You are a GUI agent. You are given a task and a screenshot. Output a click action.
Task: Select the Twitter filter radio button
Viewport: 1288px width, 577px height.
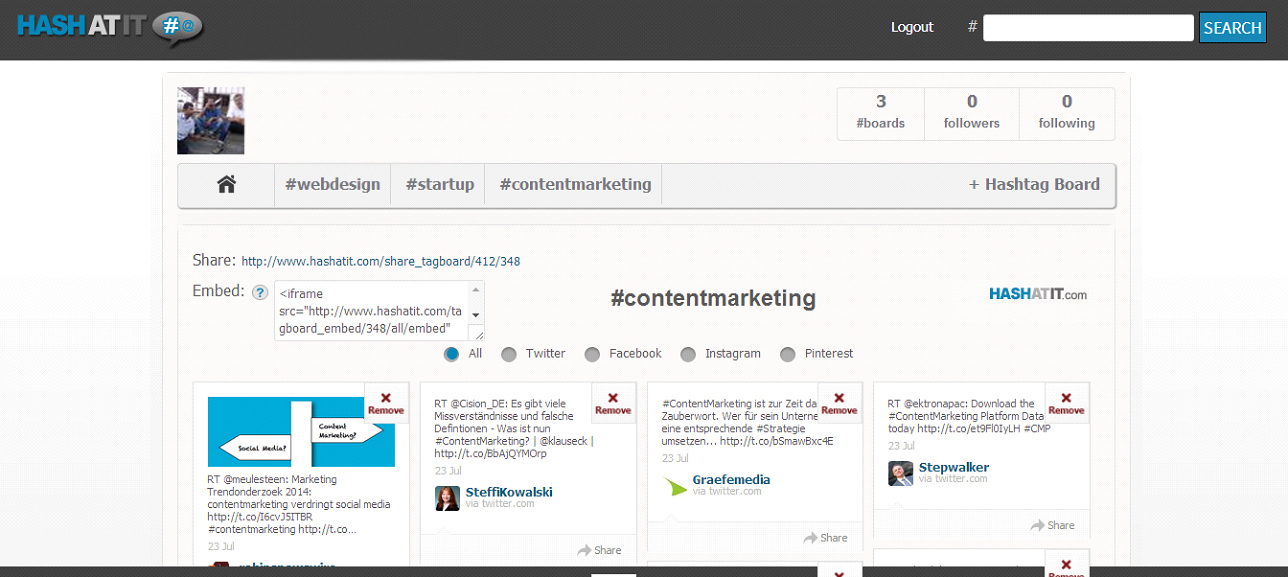pos(509,354)
